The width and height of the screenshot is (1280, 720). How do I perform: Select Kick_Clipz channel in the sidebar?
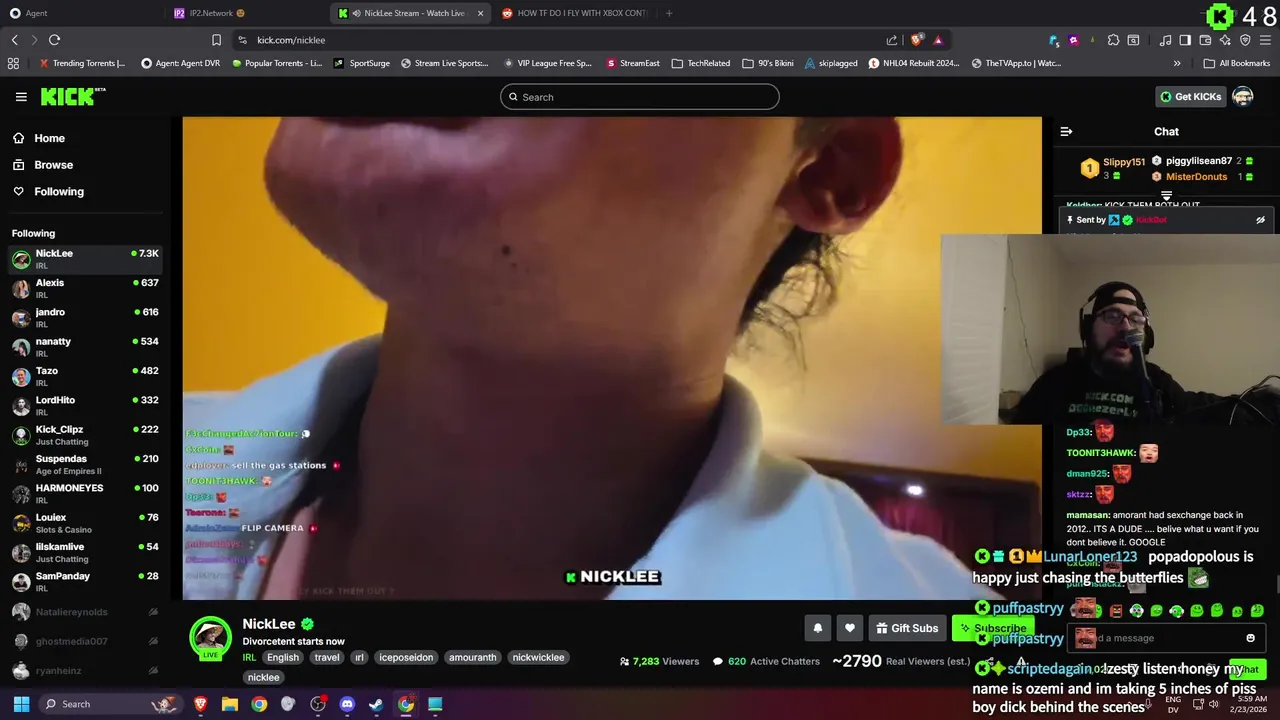tap(84, 435)
